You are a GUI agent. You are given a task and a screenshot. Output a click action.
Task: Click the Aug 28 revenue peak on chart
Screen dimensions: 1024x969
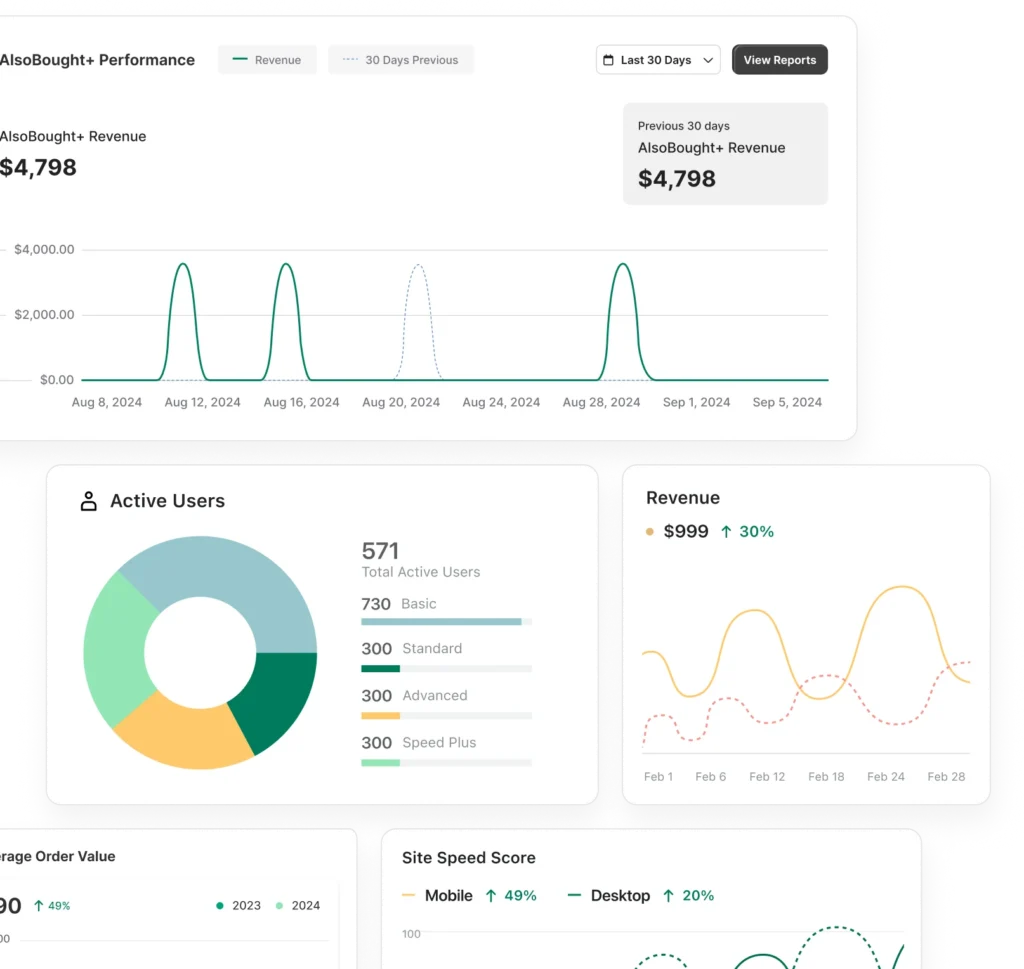point(623,266)
